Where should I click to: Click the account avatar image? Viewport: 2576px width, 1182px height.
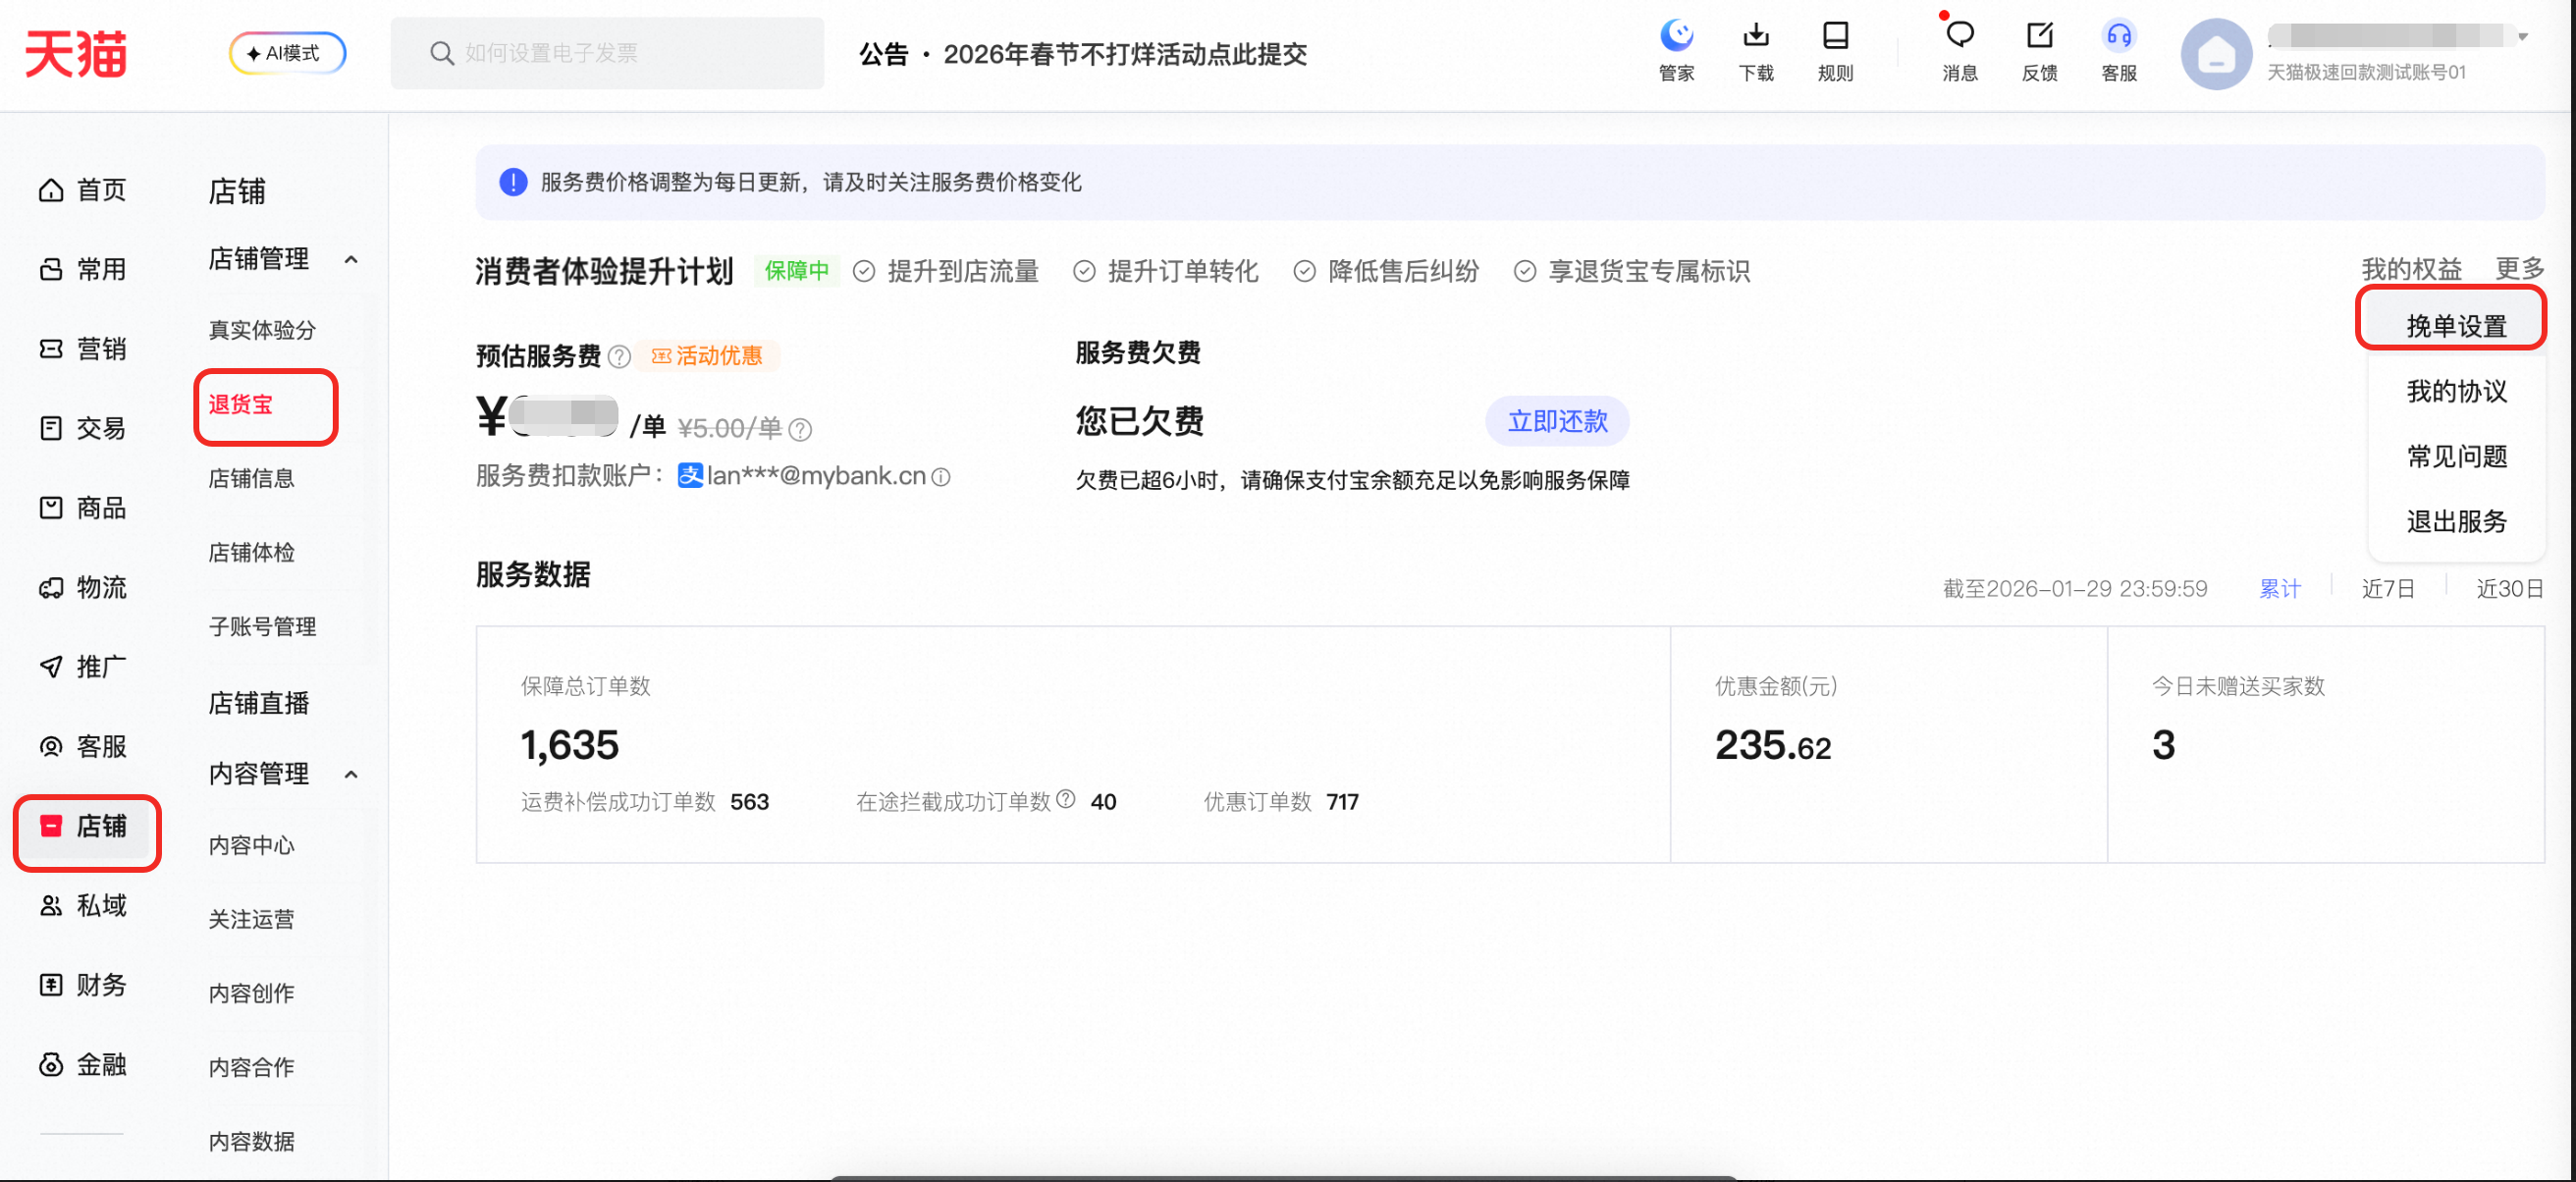click(x=2216, y=54)
